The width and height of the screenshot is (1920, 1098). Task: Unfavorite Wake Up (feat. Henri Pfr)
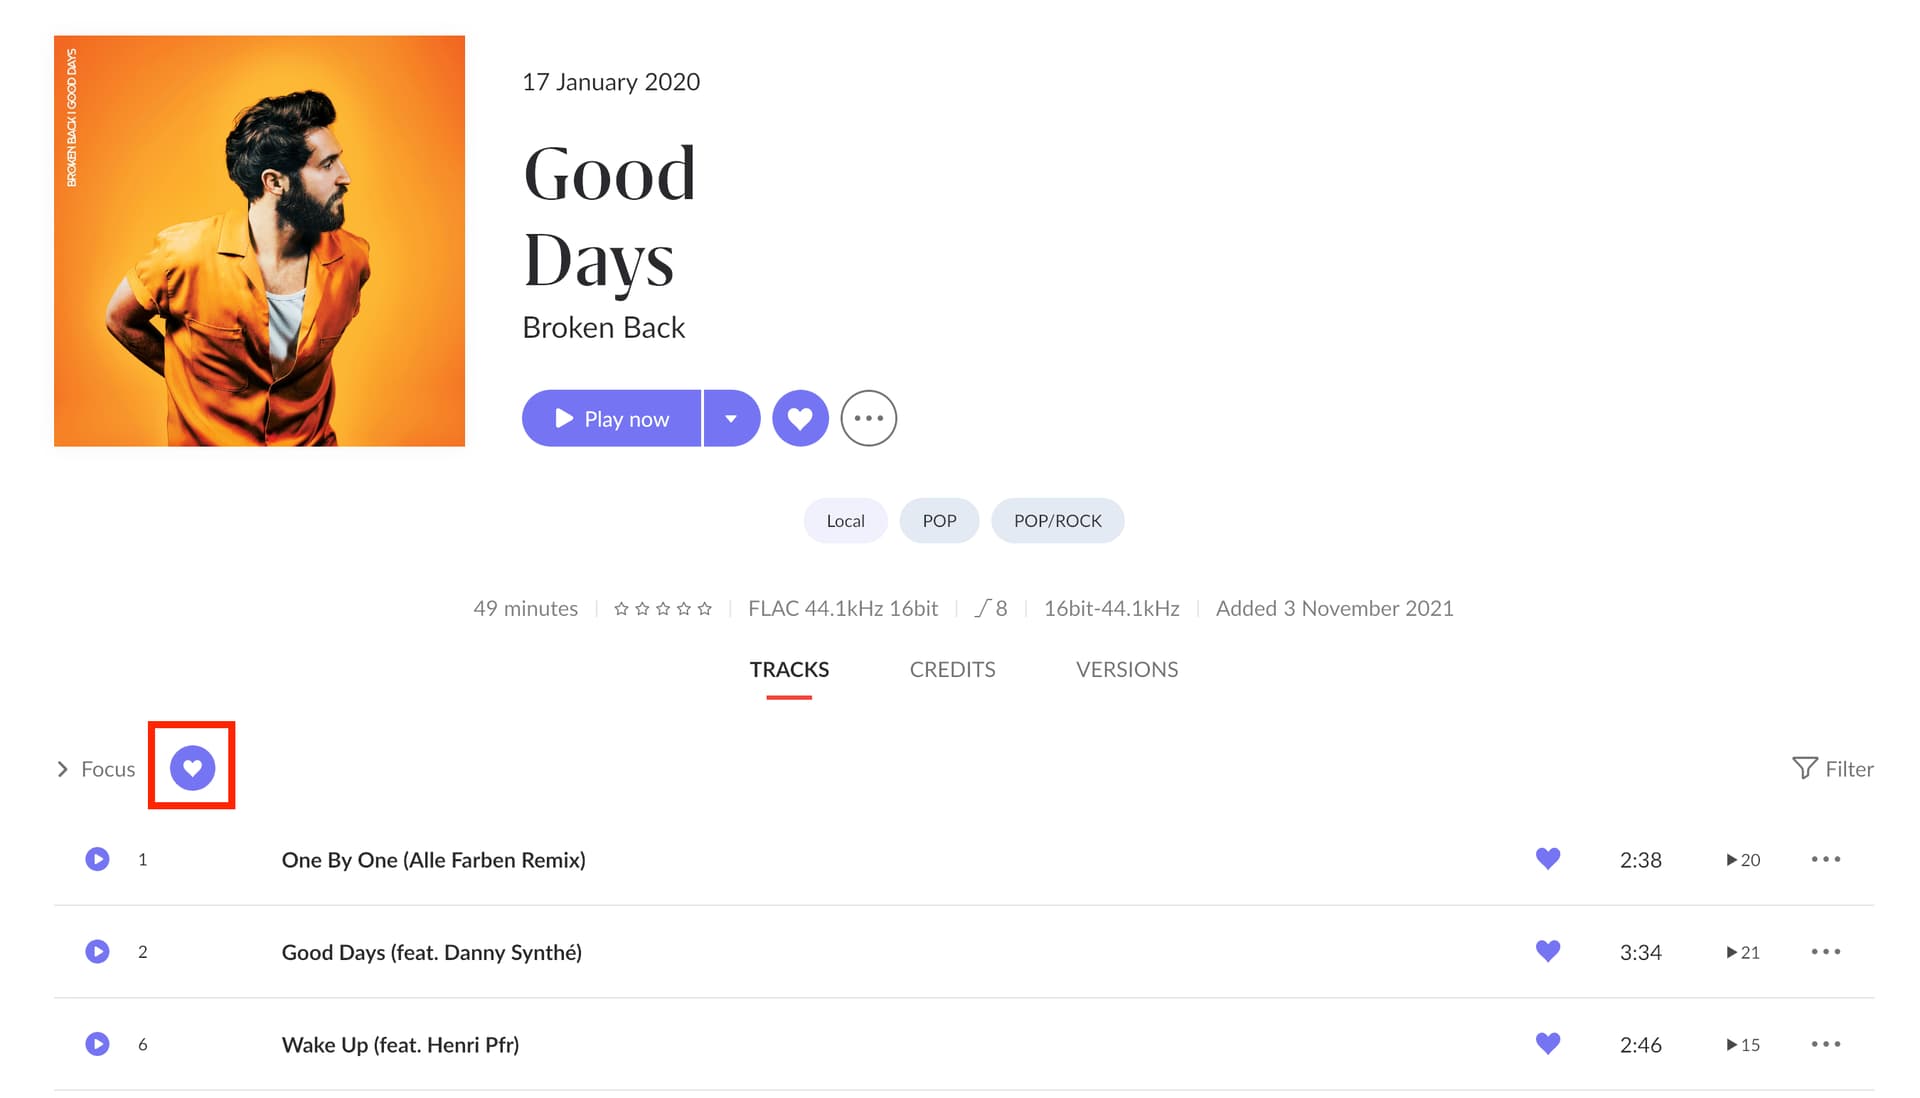point(1548,1044)
